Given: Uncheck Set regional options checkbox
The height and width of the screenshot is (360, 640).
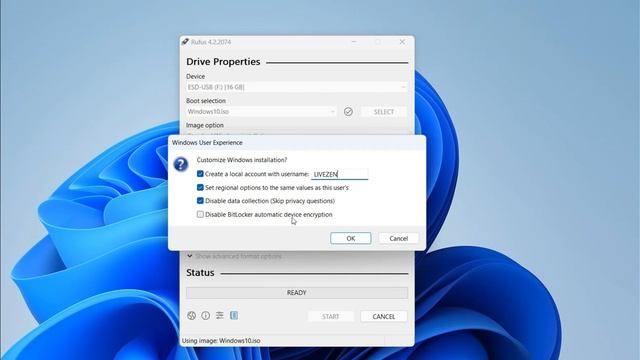Looking at the screenshot, I should (200, 187).
